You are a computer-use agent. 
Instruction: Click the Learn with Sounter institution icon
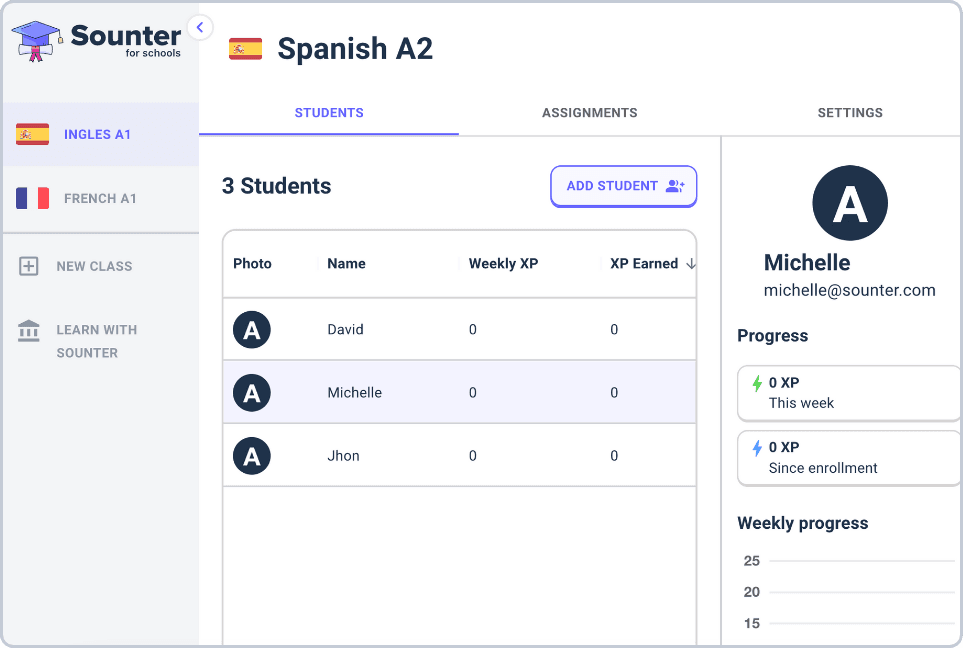(x=29, y=330)
